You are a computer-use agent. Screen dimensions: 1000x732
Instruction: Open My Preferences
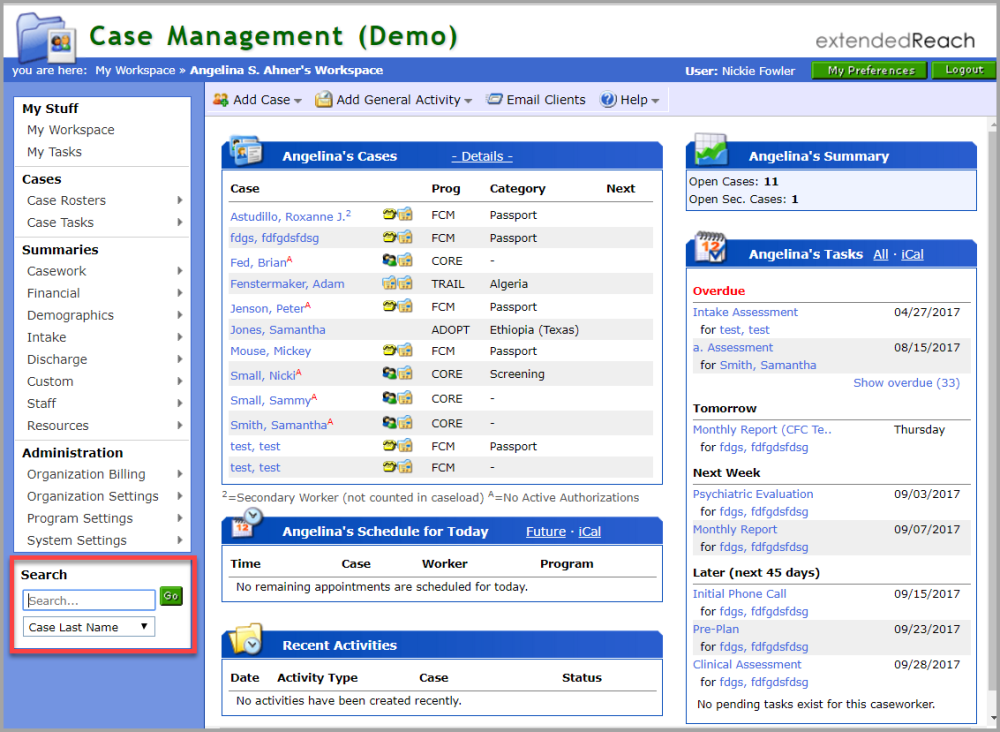click(871, 70)
